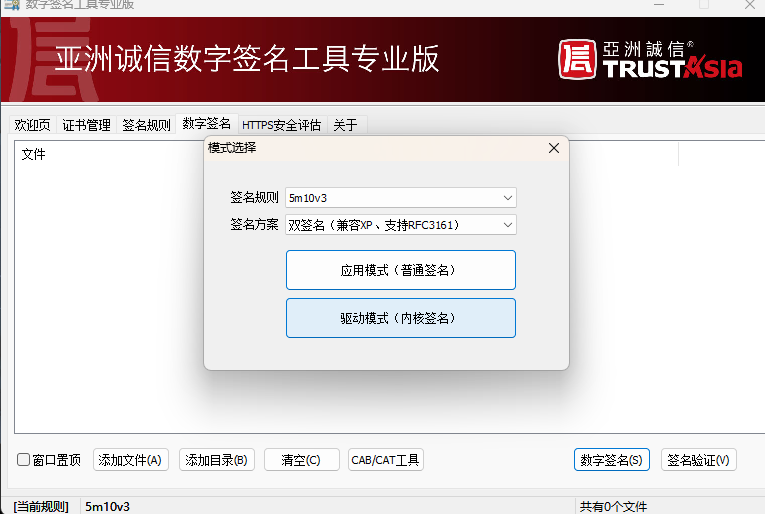Open the 证书管理 tab
The width and height of the screenshot is (765, 514).
coord(86,125)
